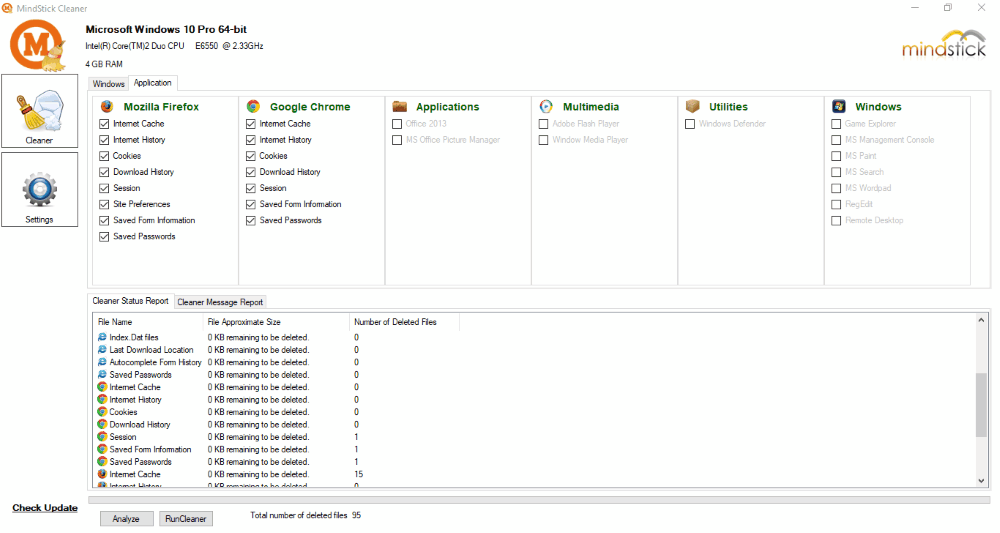Screen dimensions: 1000x533
Task: Uncheck Firefox Session checkbox
Action: coord(105,188)
